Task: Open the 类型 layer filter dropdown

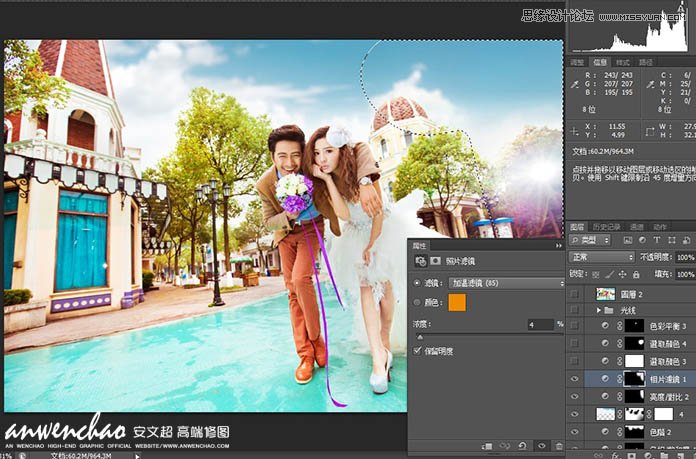Action: click(x=590, y=240)
